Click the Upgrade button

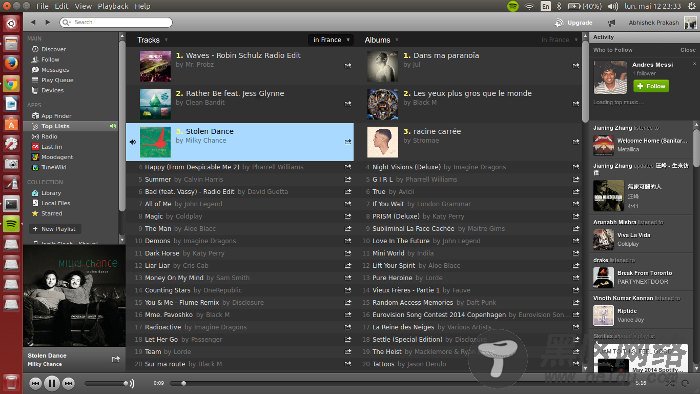point(574,22)
